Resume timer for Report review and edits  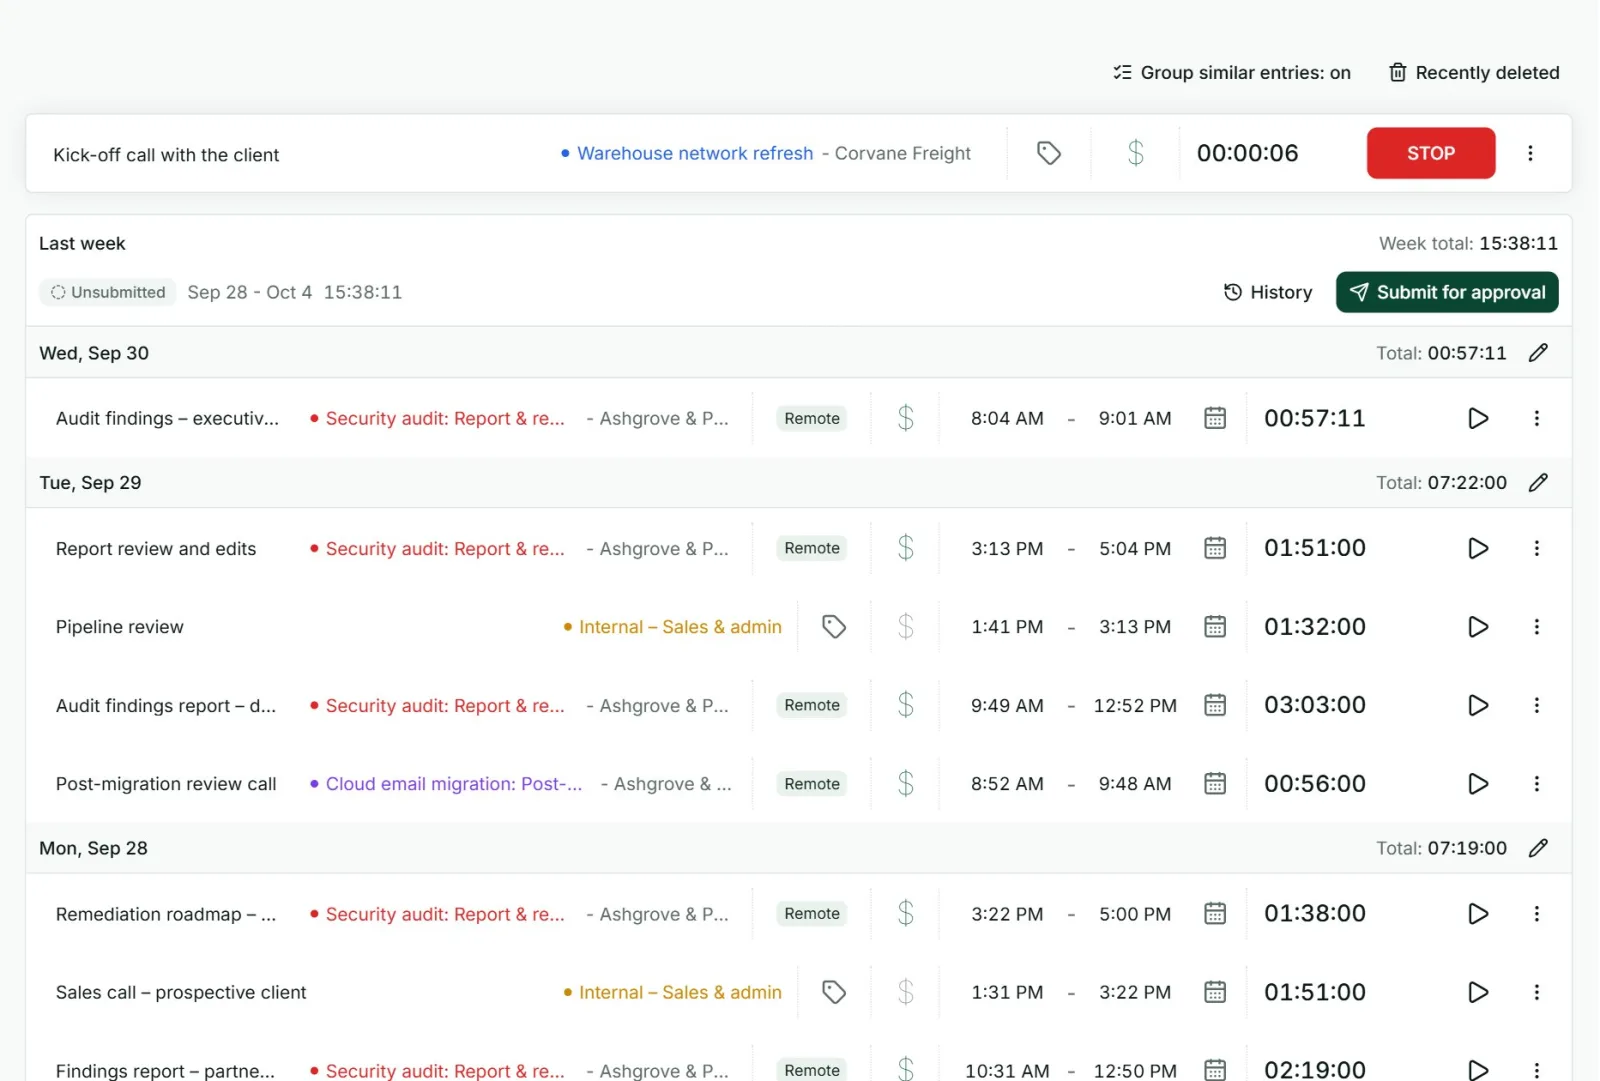click(1478, 548)
